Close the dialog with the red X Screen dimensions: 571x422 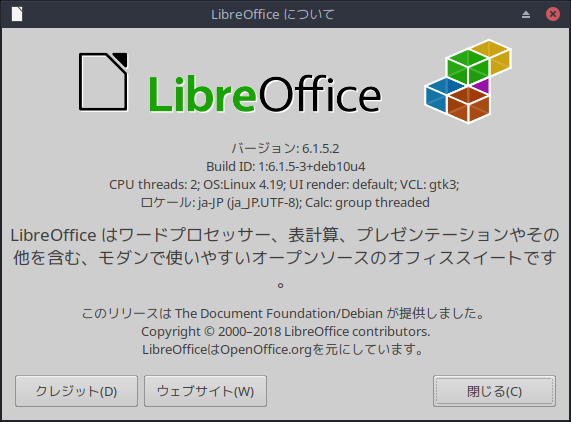552,14
